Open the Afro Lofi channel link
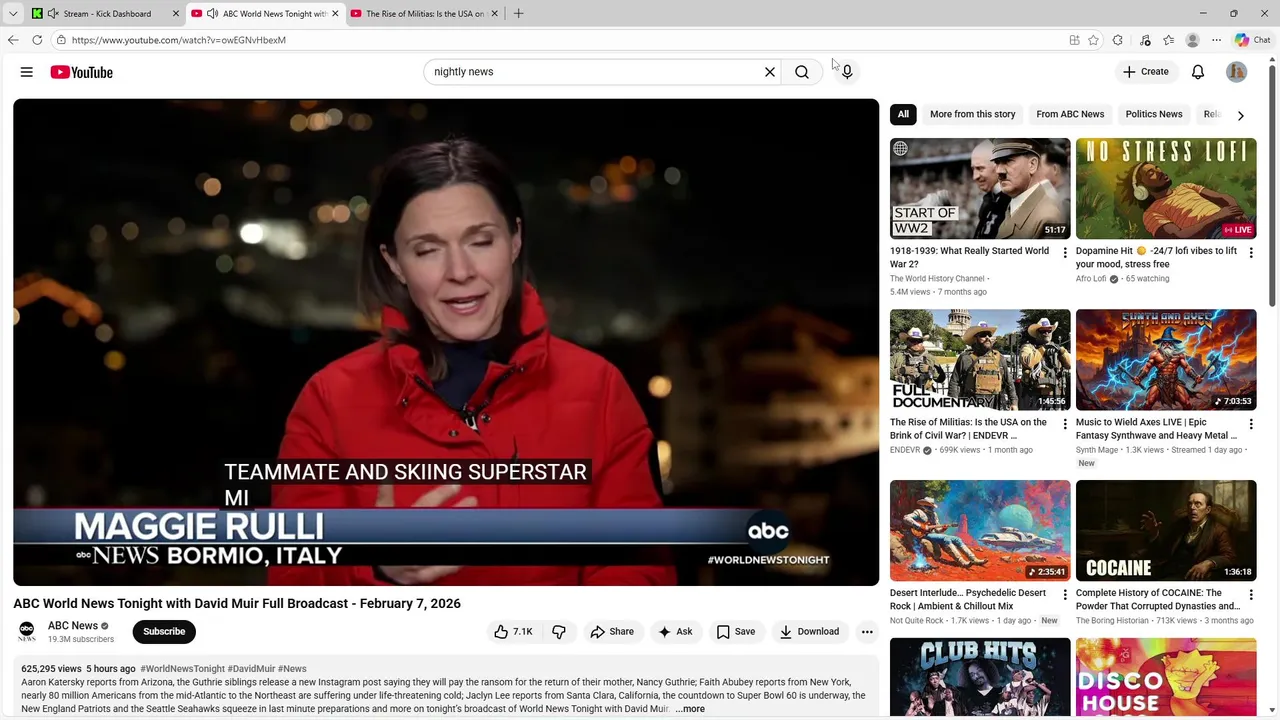Screen dimensions: 1280x720 (x=1091, y=279)
